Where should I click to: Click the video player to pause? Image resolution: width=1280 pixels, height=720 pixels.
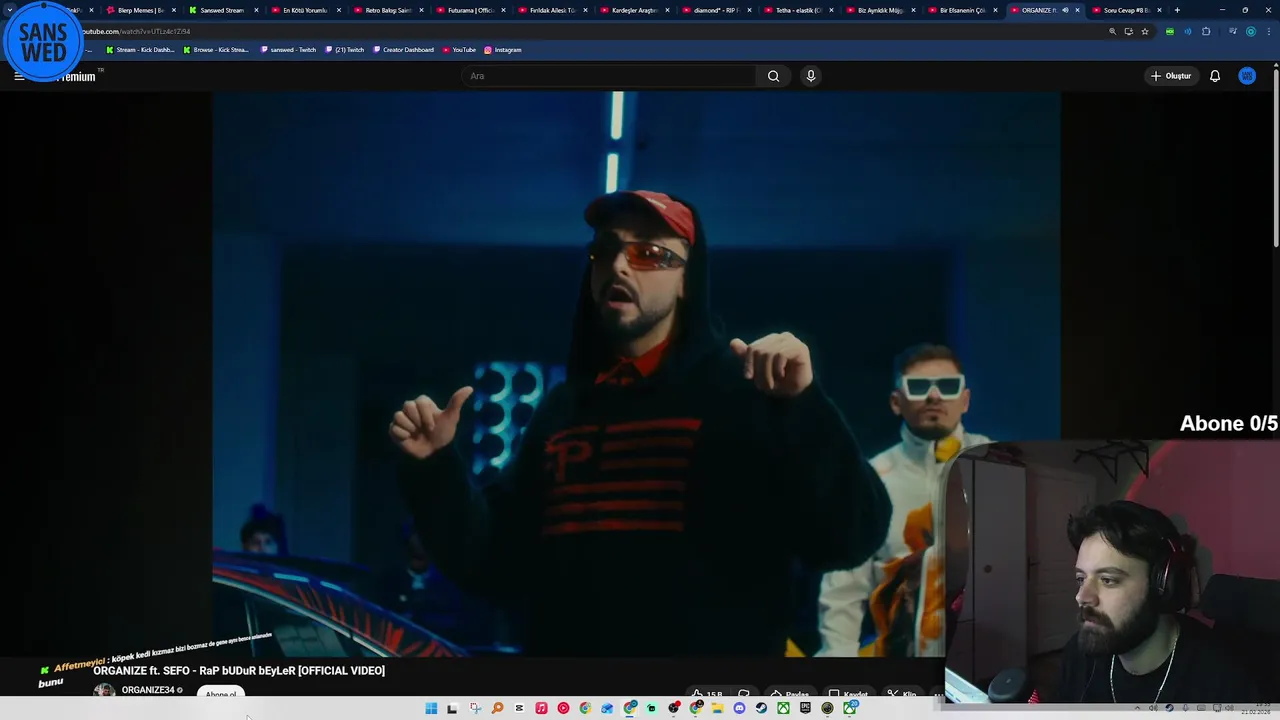[636, 374]
